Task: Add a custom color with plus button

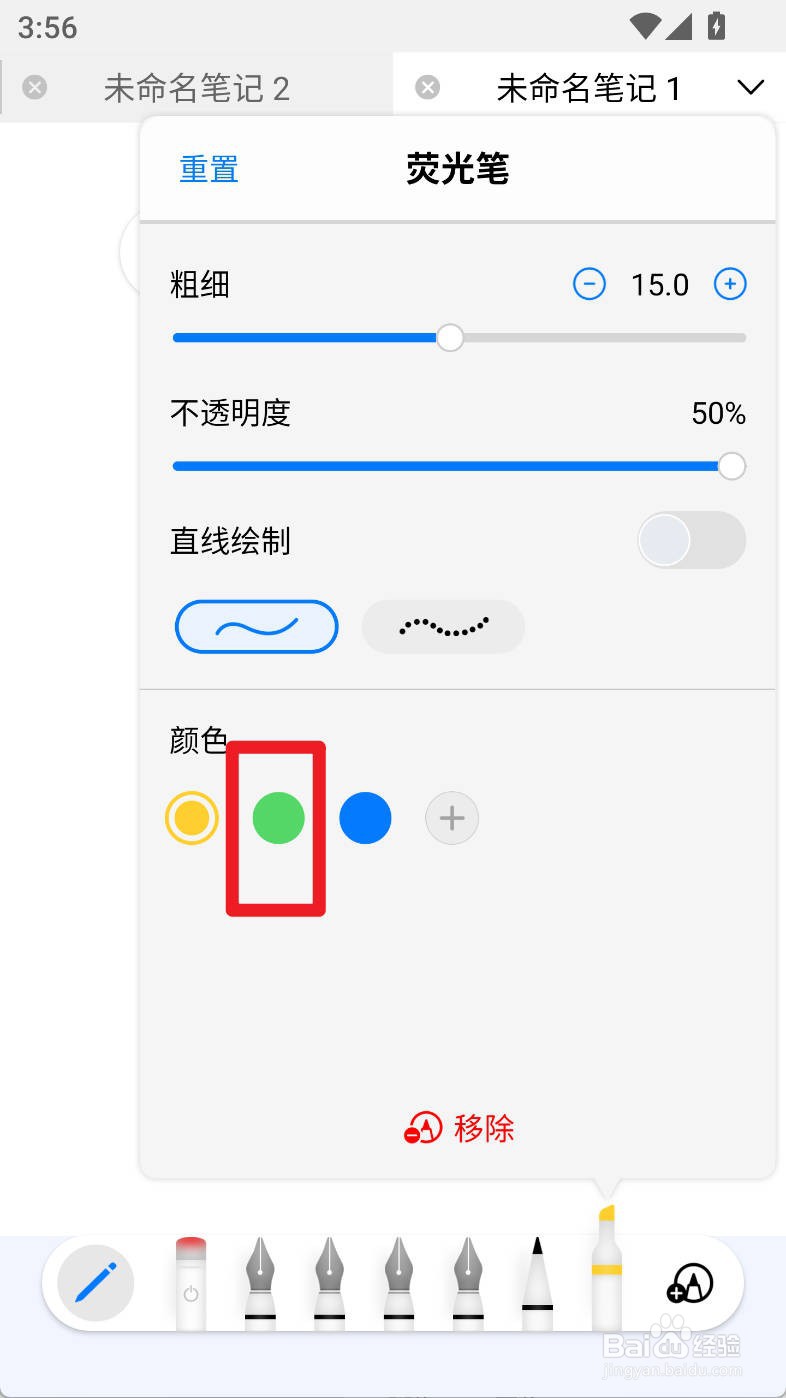Action: coord(452,819)
